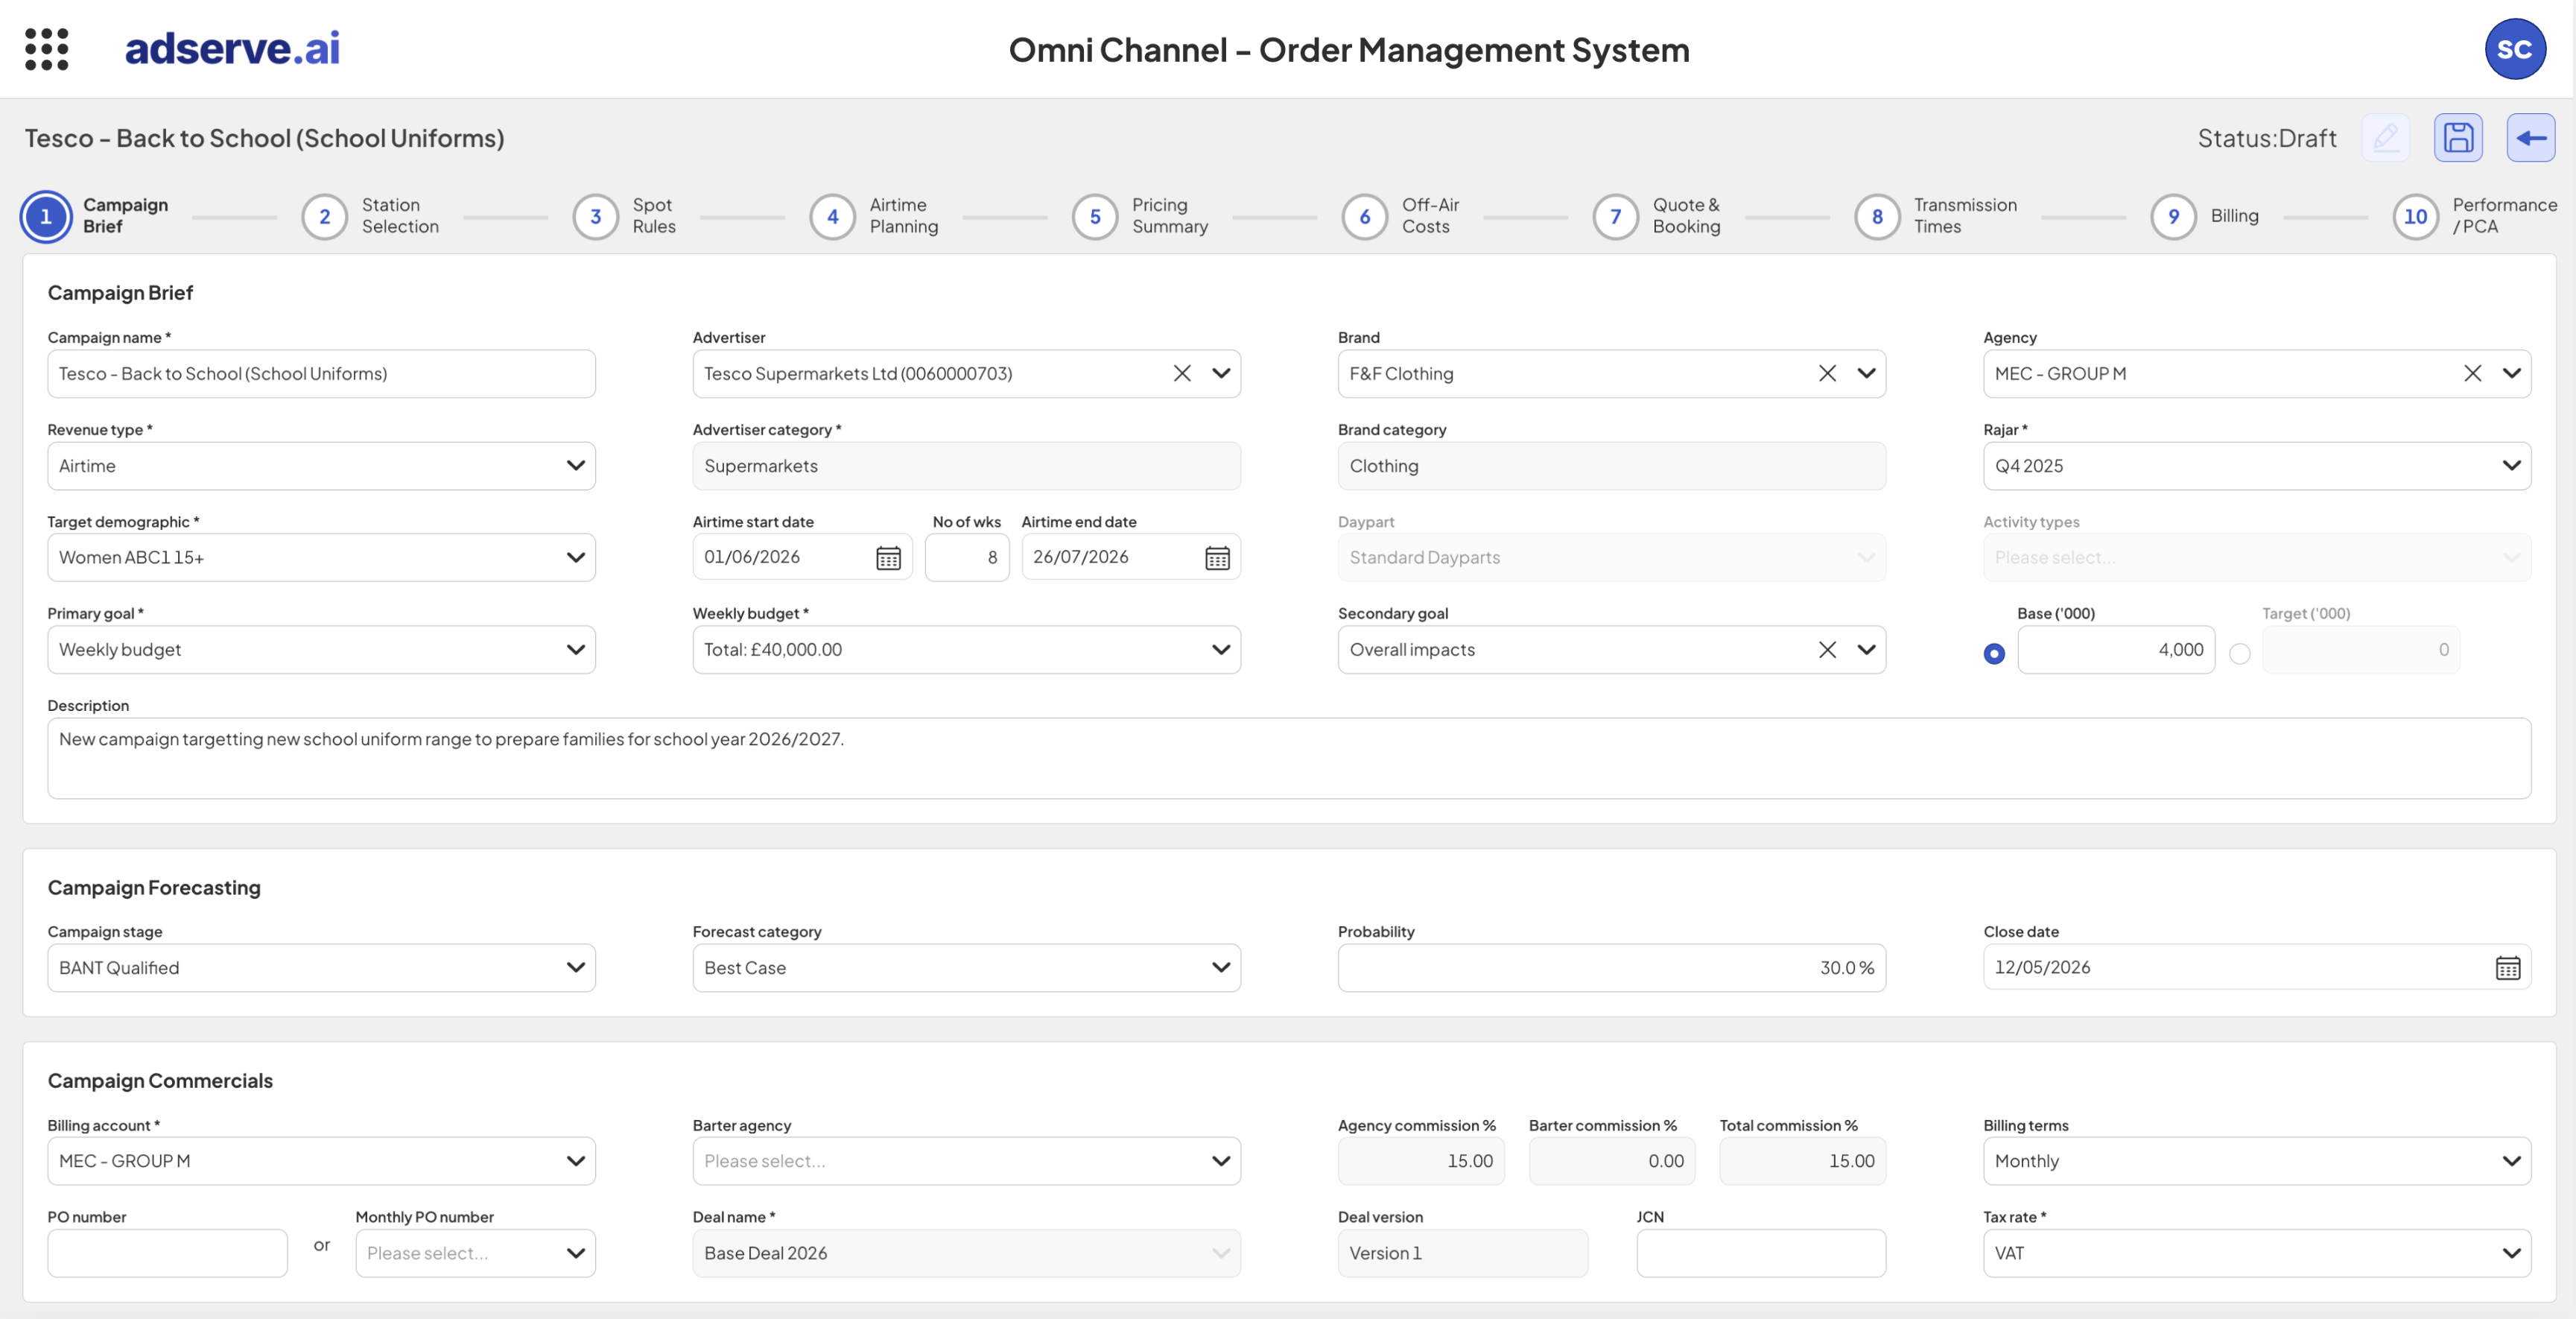
Task: Open the Primary goal dropdown
Action: pyautogui.click(x=321, y=649)
